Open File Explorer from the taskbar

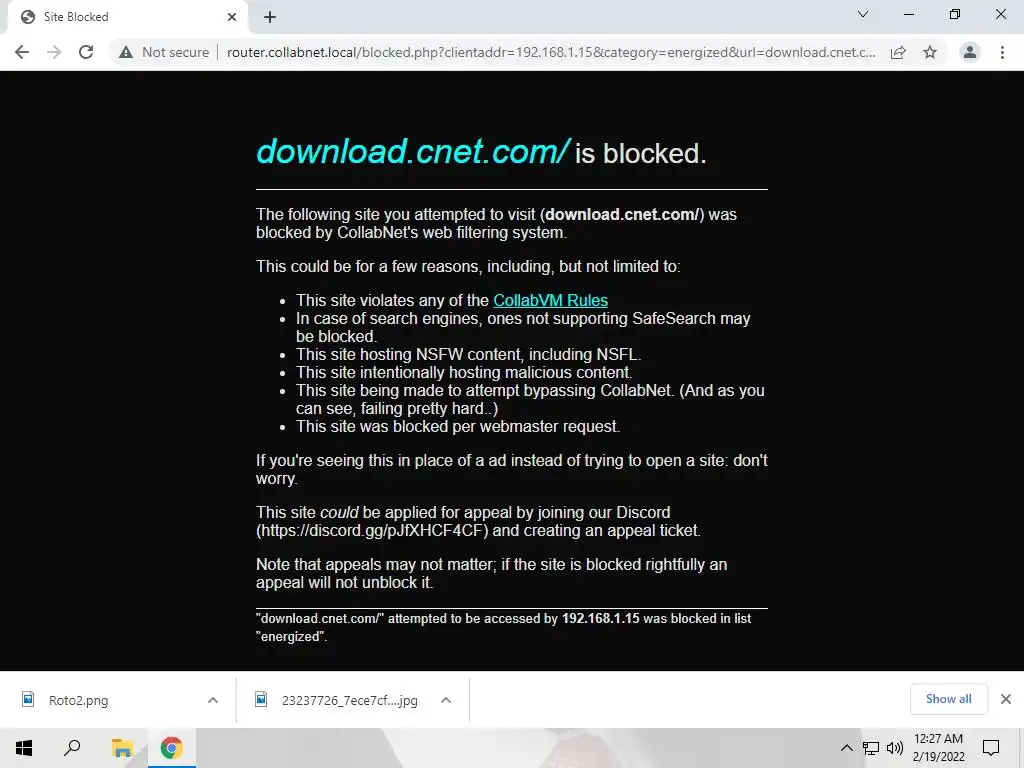click(122, 748)
